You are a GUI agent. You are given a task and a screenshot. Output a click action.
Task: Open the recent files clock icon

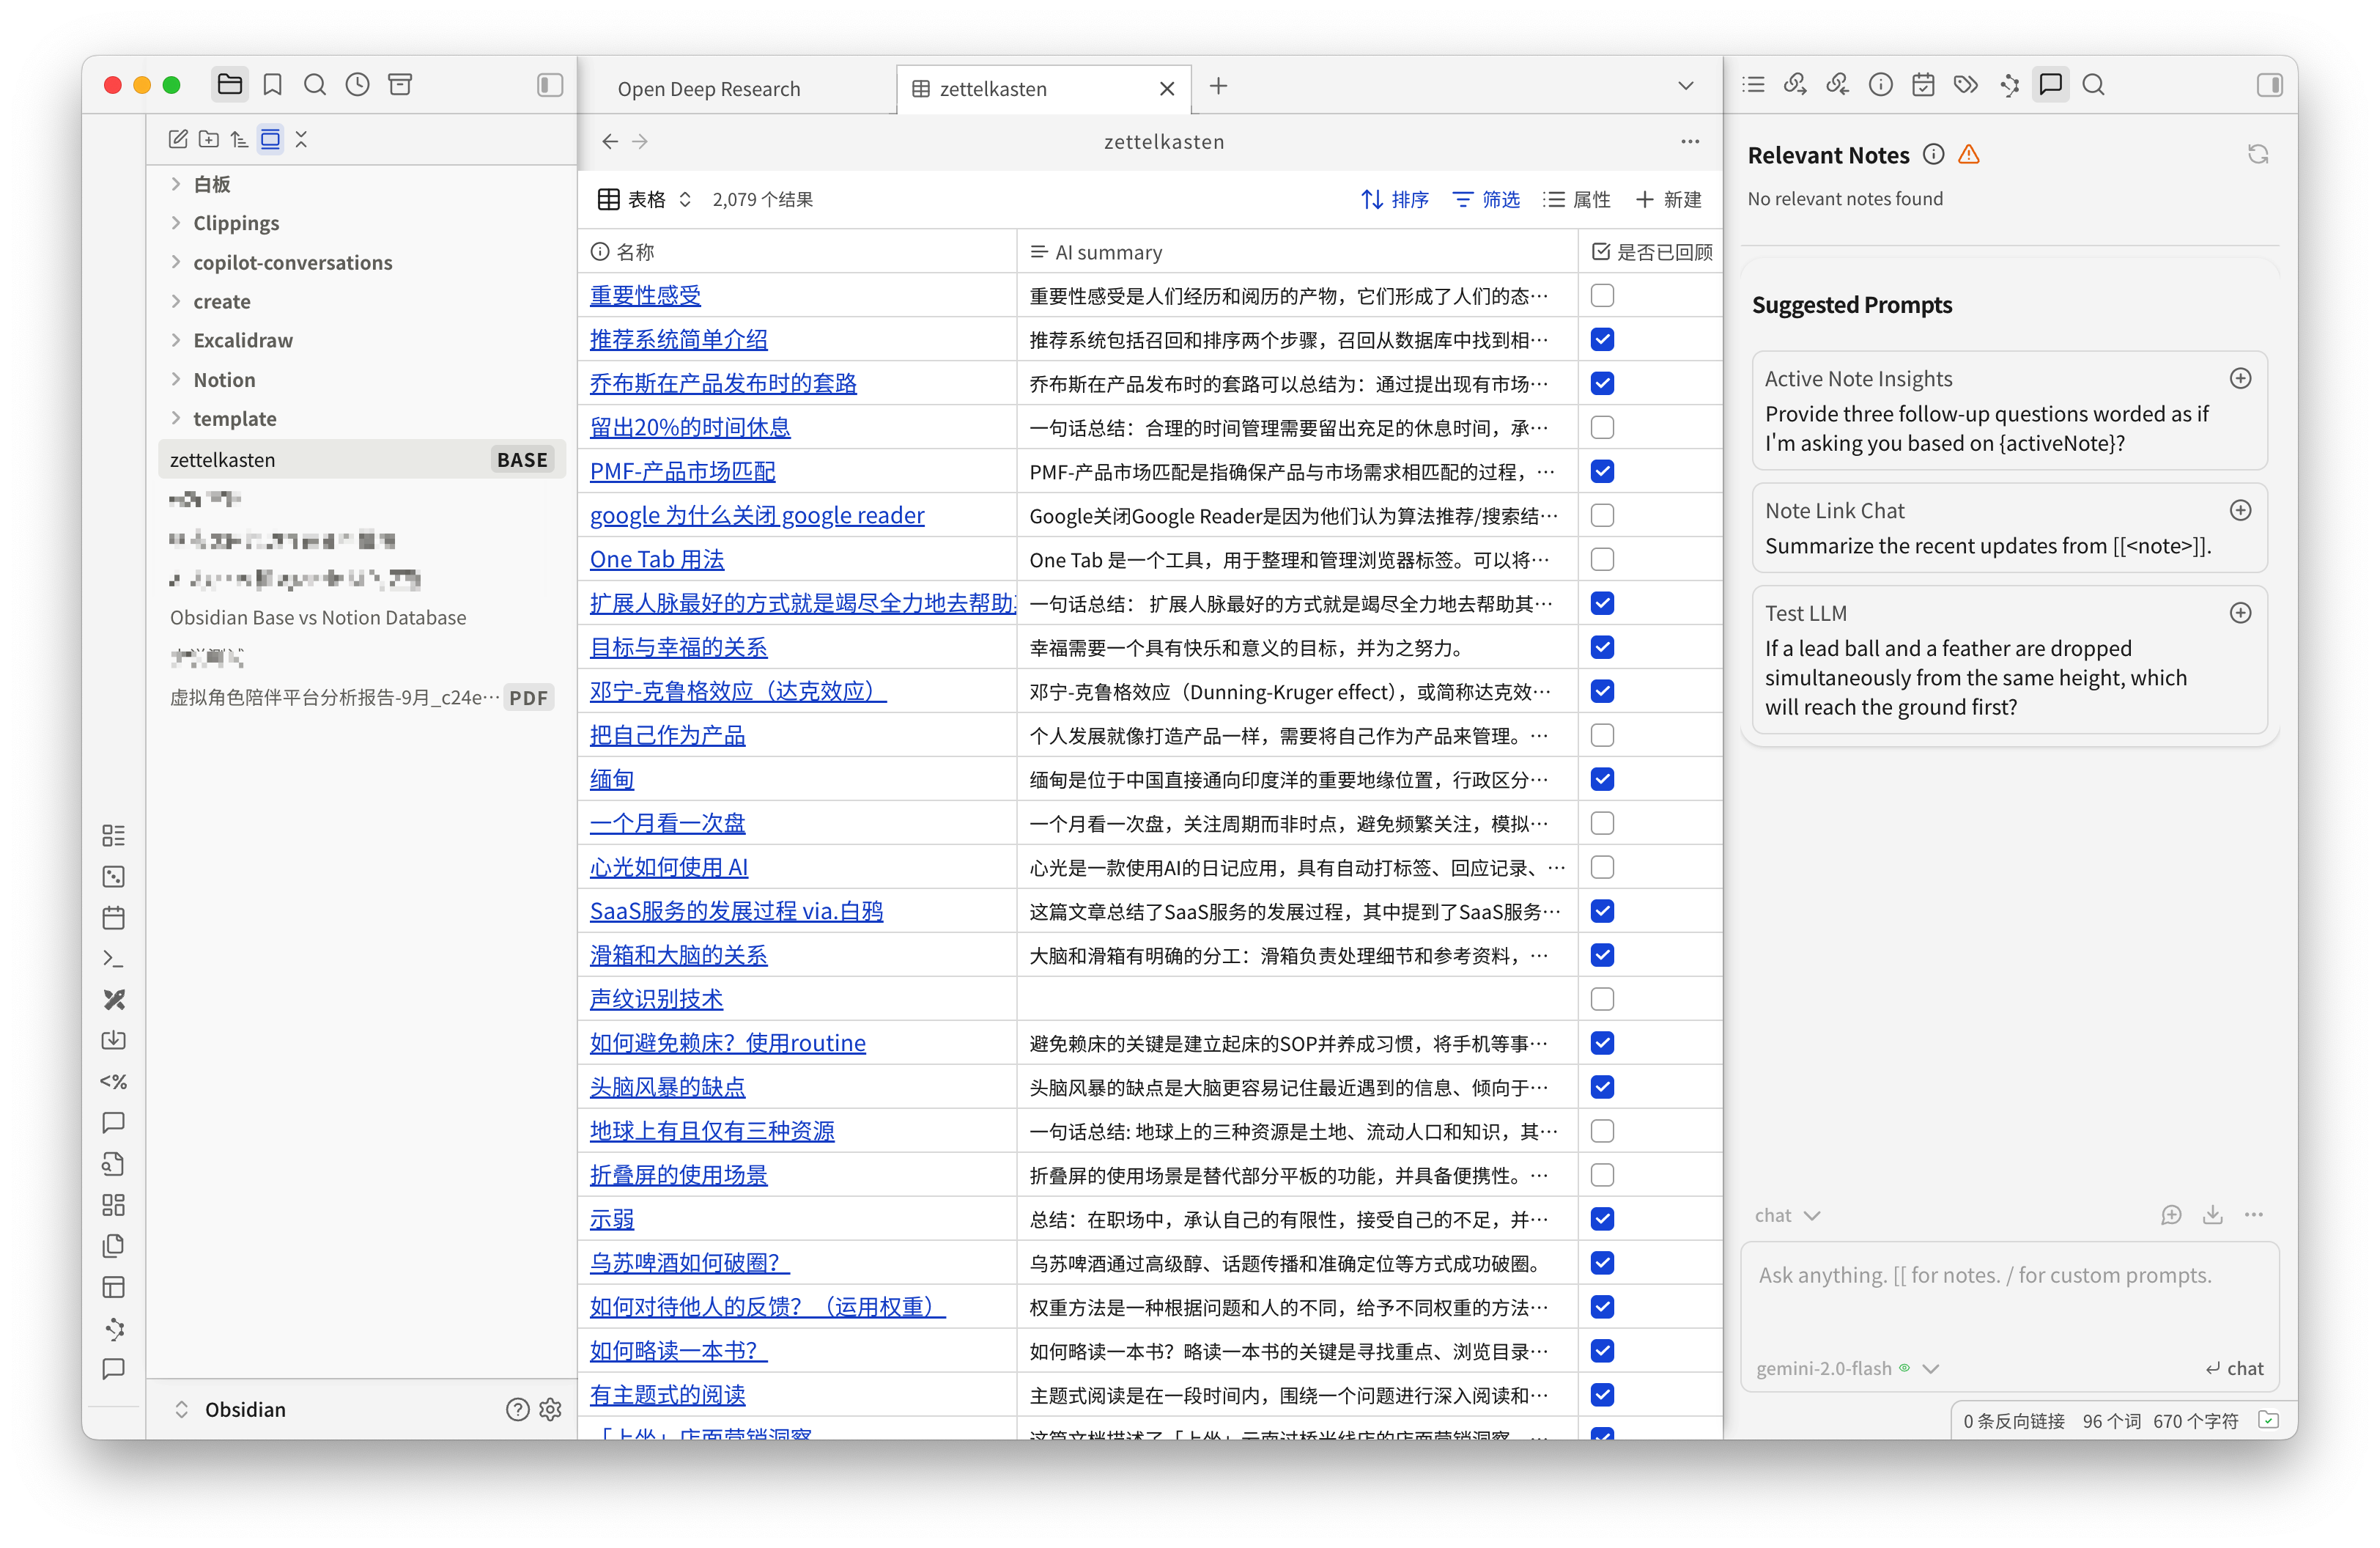(x=357, y=85)
